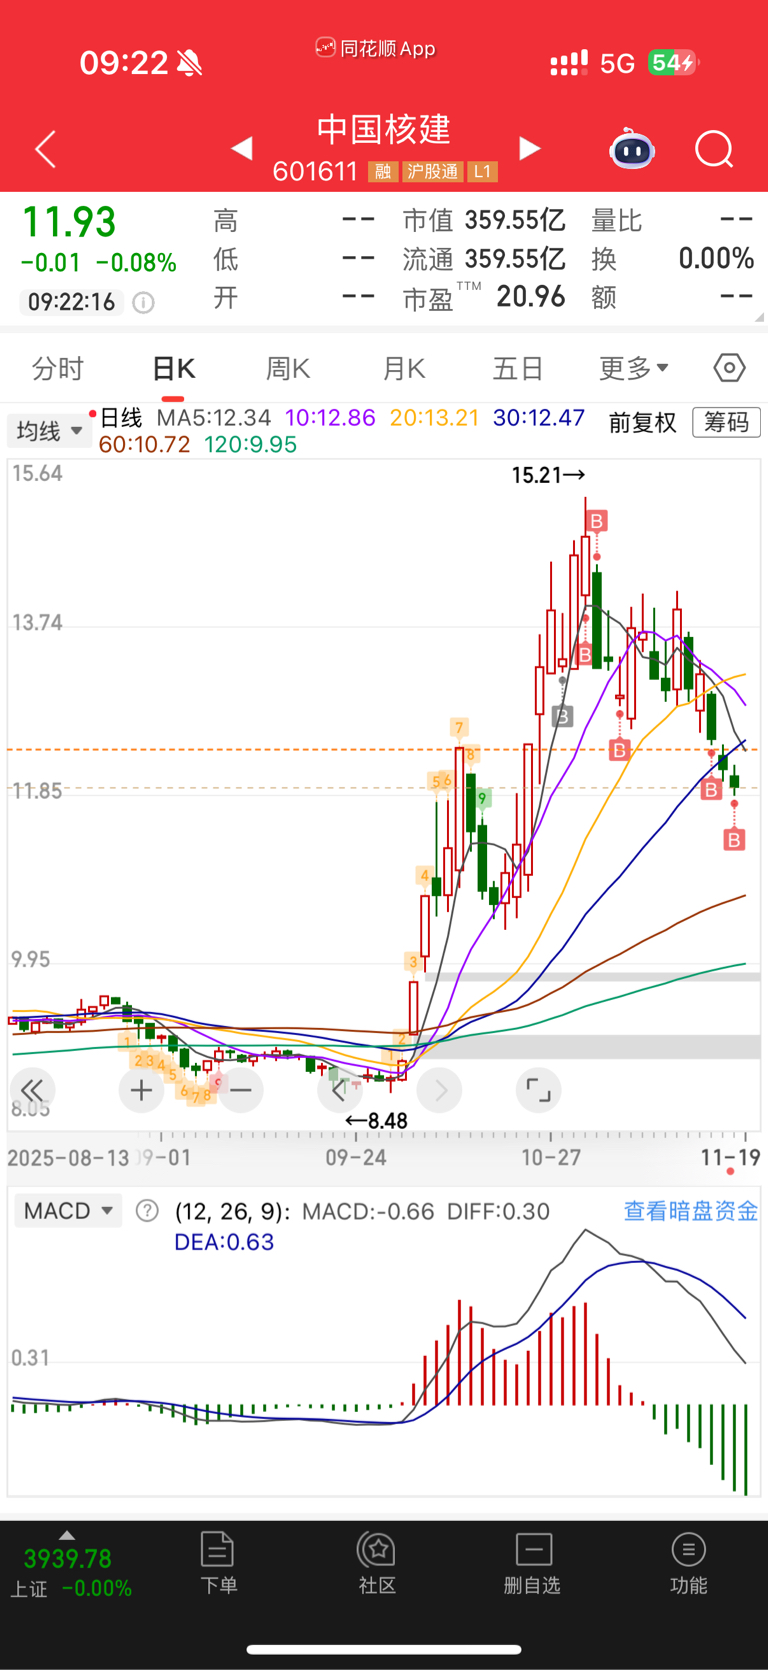Move chart right with right chevron button

pos(440,1090)
